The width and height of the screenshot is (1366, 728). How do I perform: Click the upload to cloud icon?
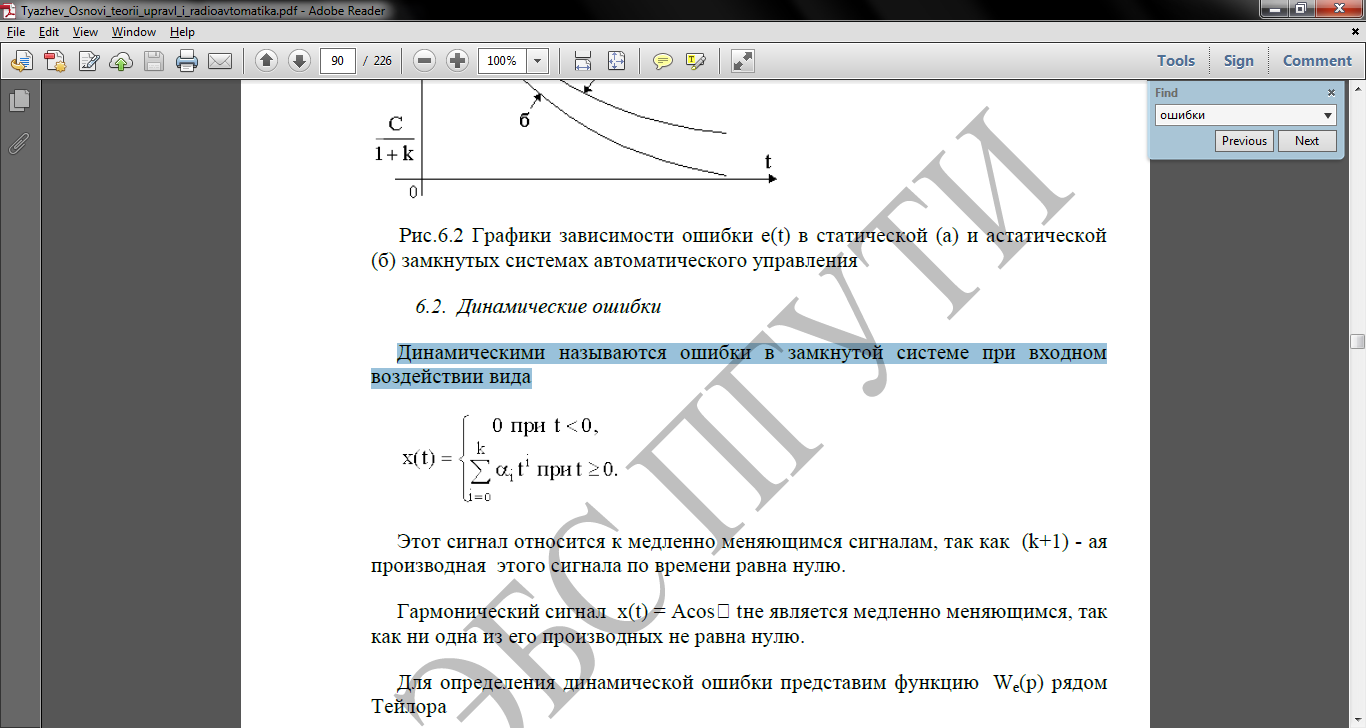[x=121, y=61]
